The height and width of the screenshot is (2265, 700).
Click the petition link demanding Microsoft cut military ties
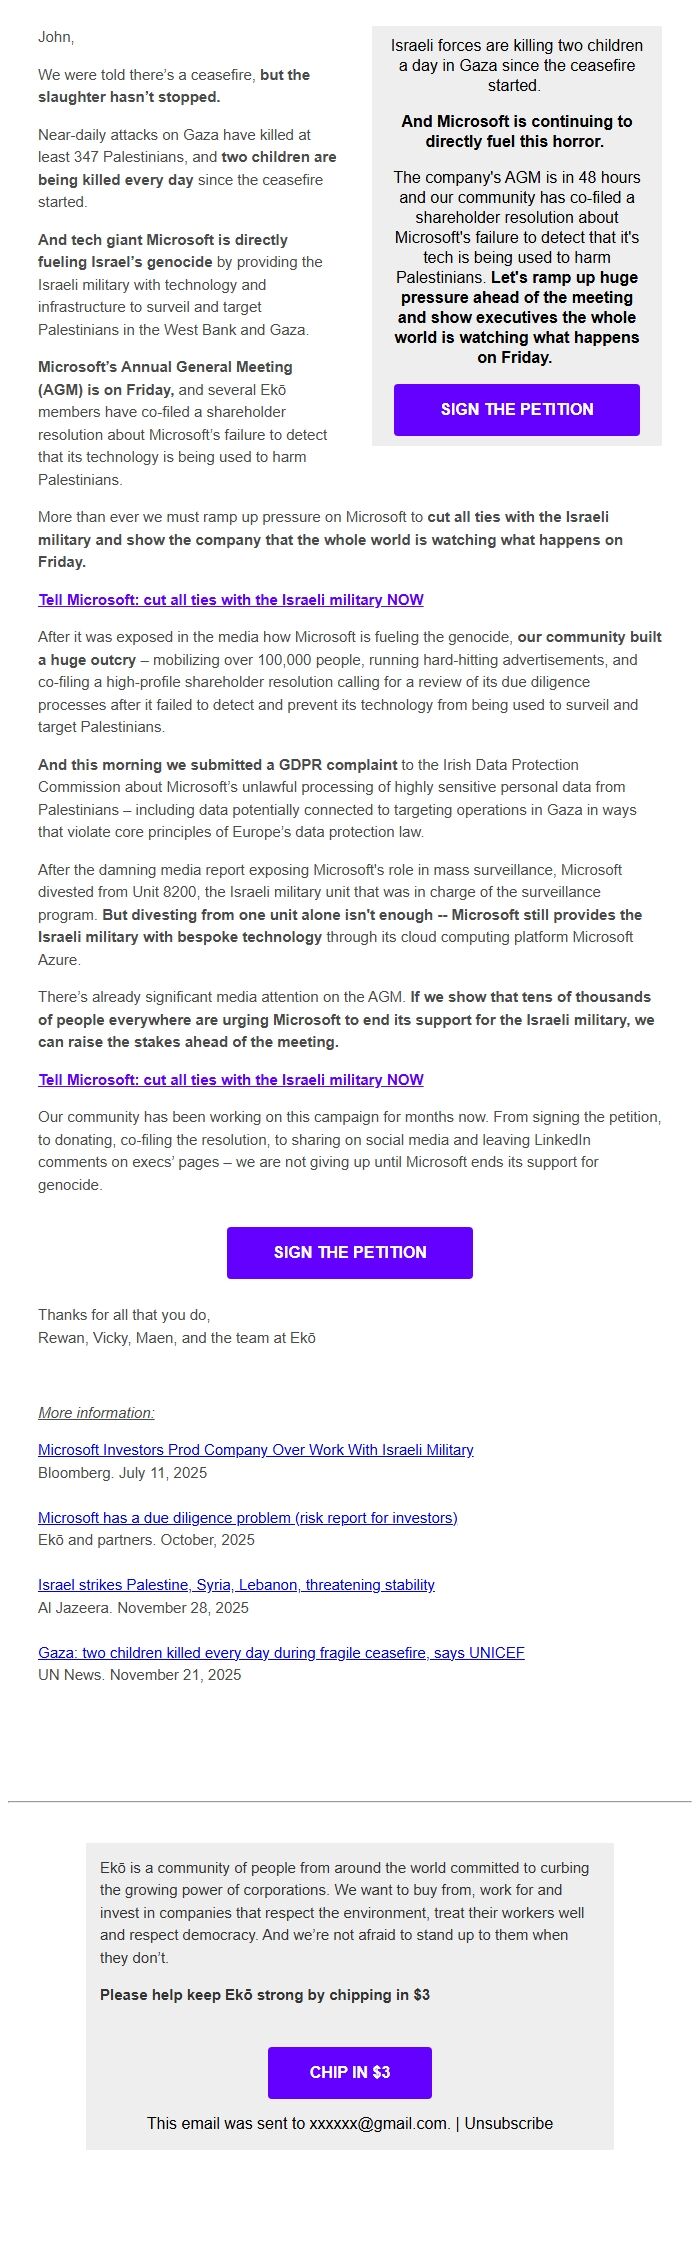230,600
